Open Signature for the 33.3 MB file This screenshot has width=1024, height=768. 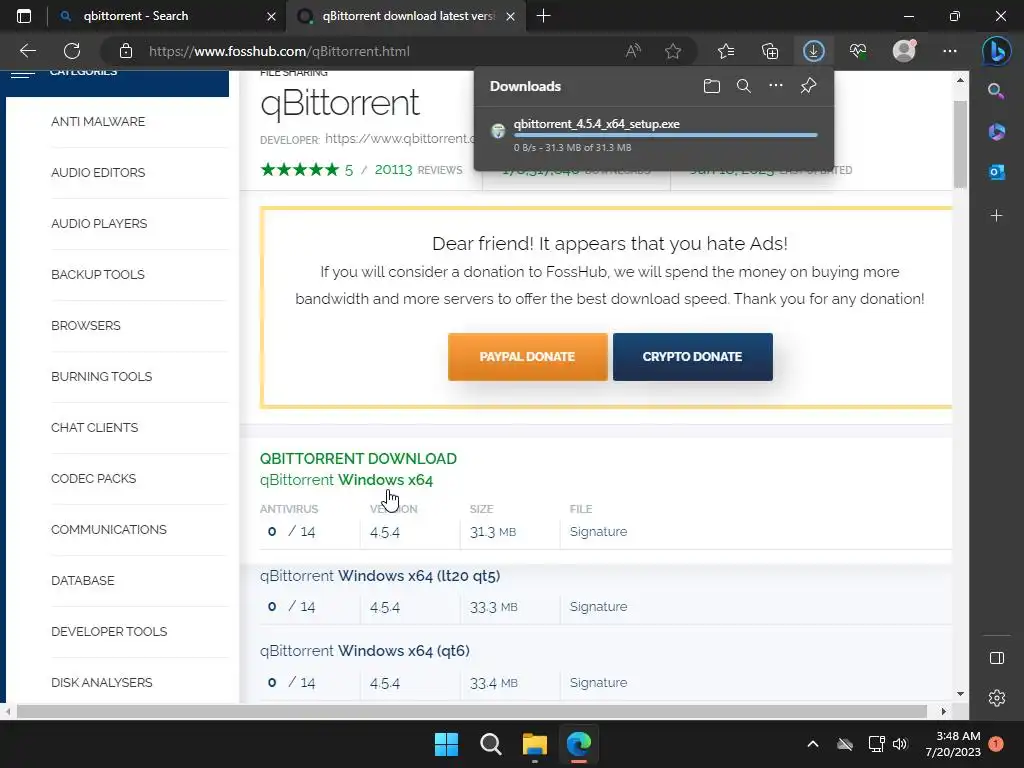click(598, 607)
